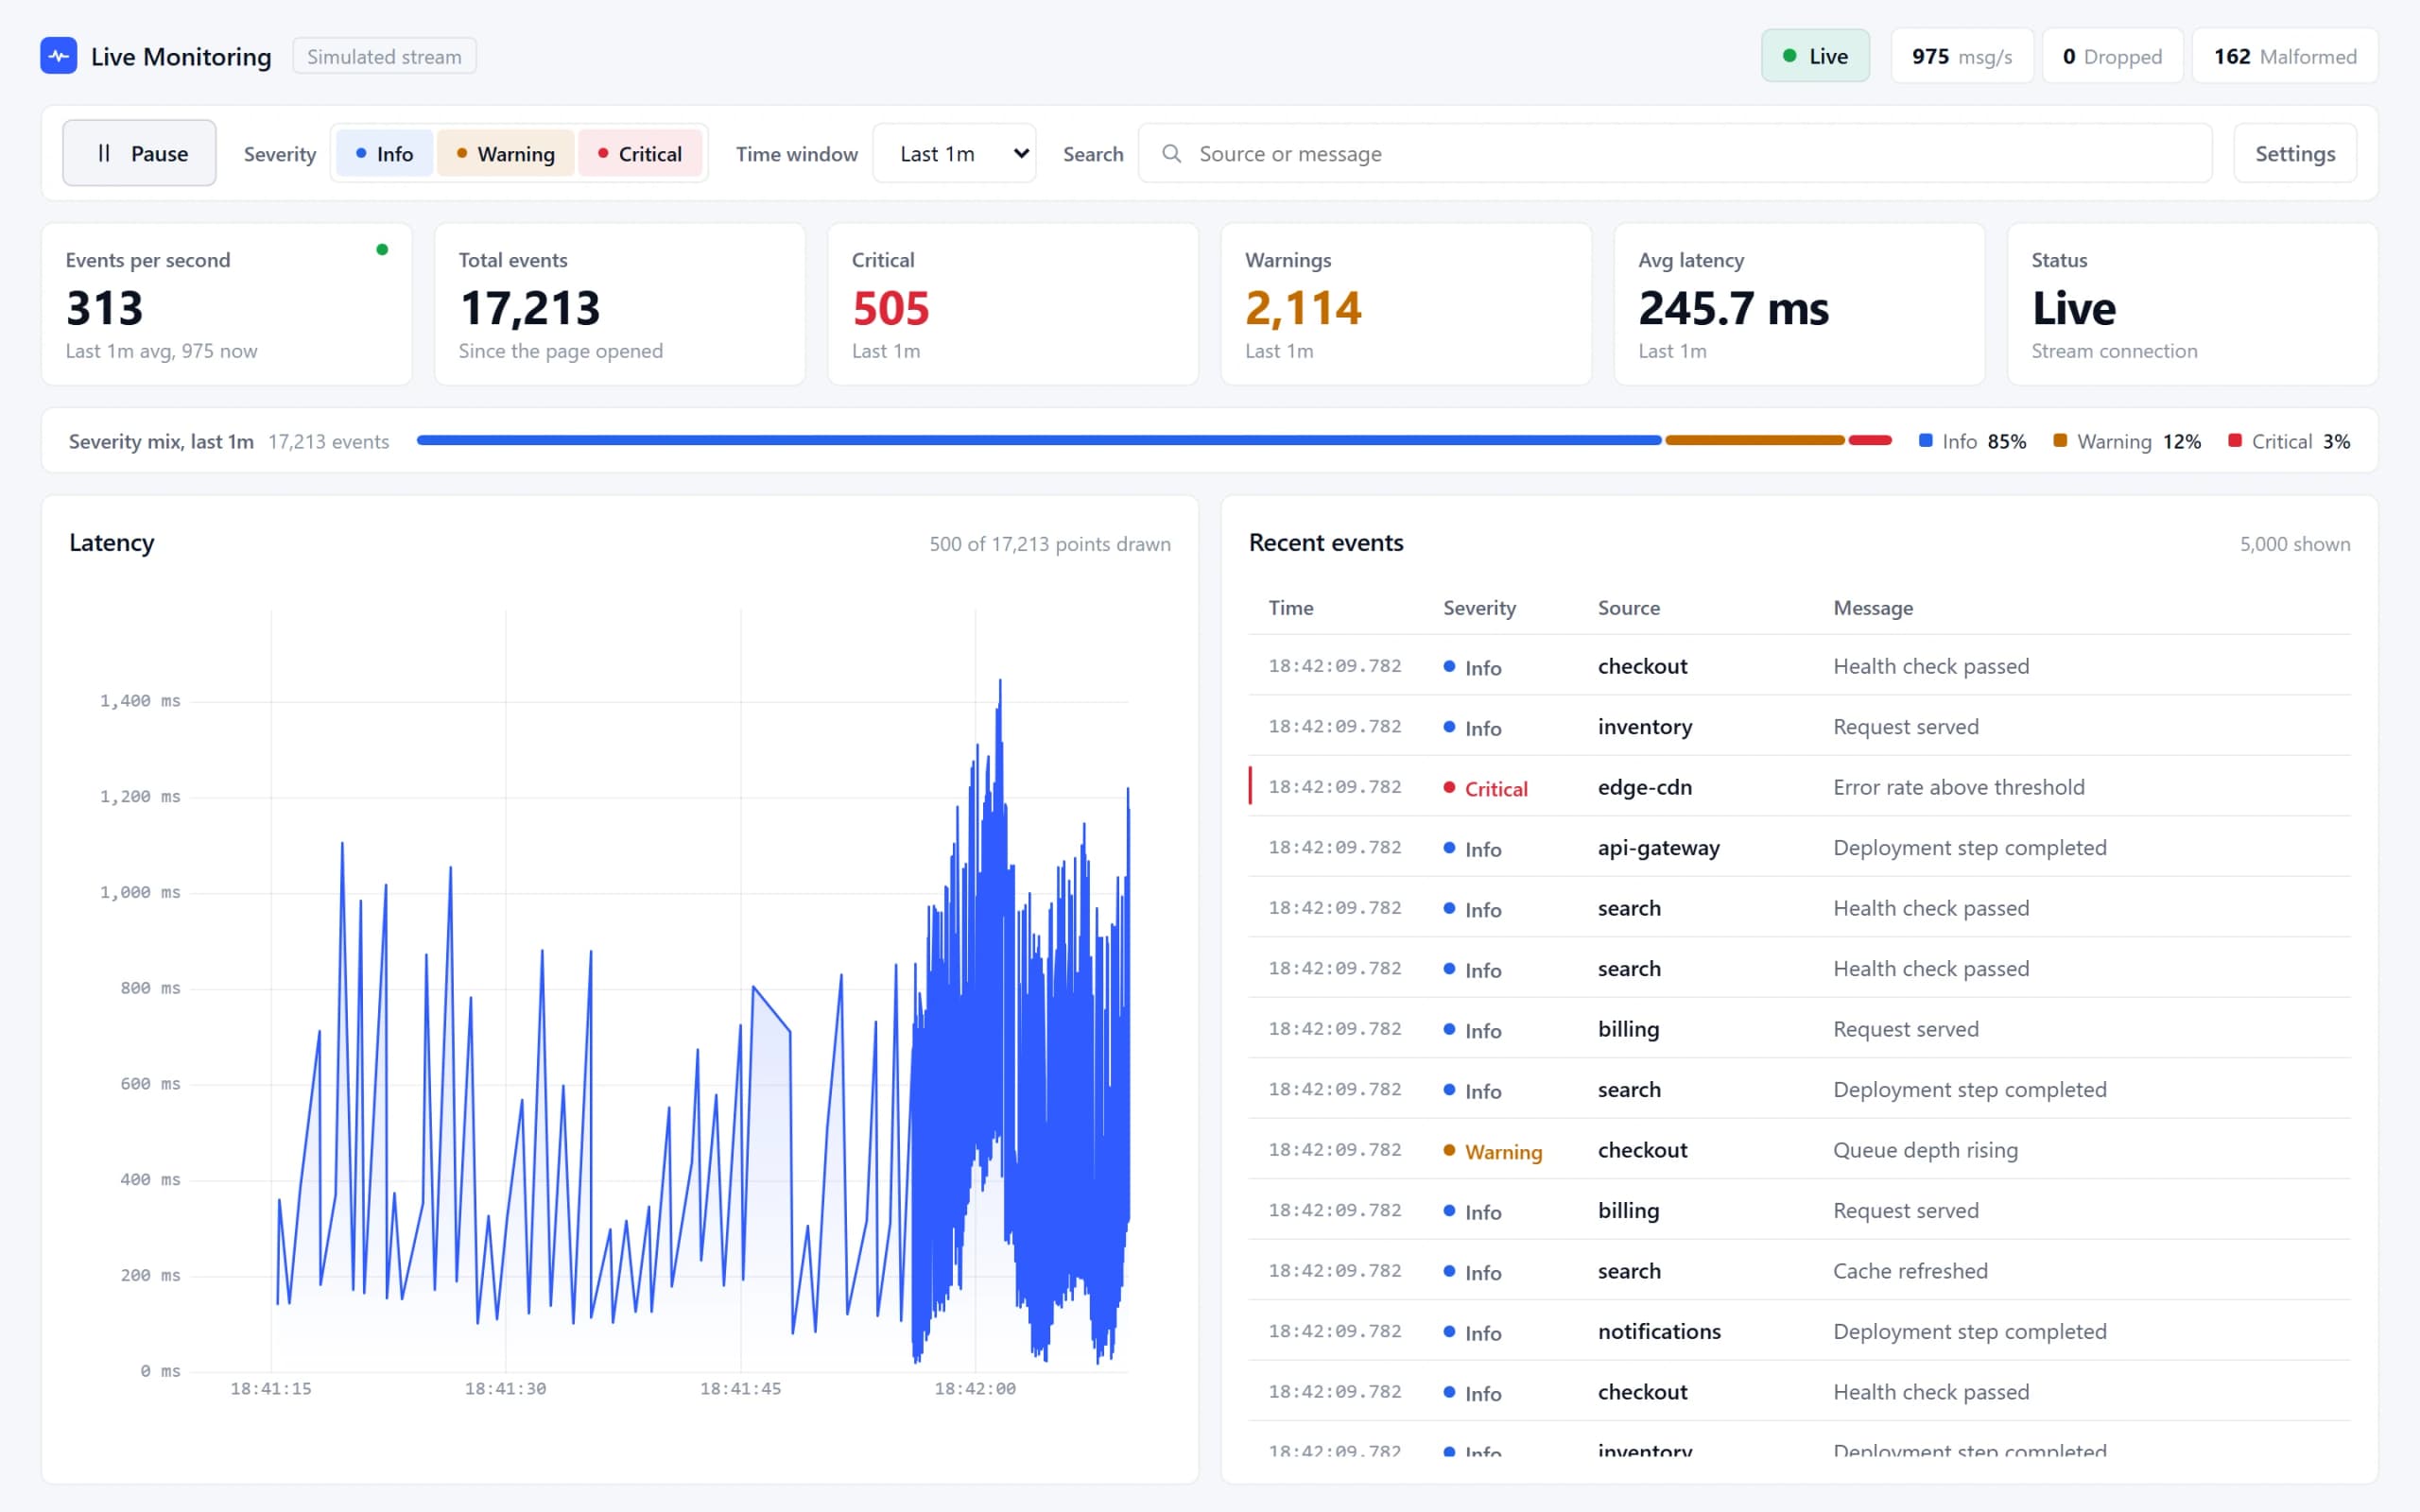
Task: Click the green Live status indicator
Action: coord(1815,56)
